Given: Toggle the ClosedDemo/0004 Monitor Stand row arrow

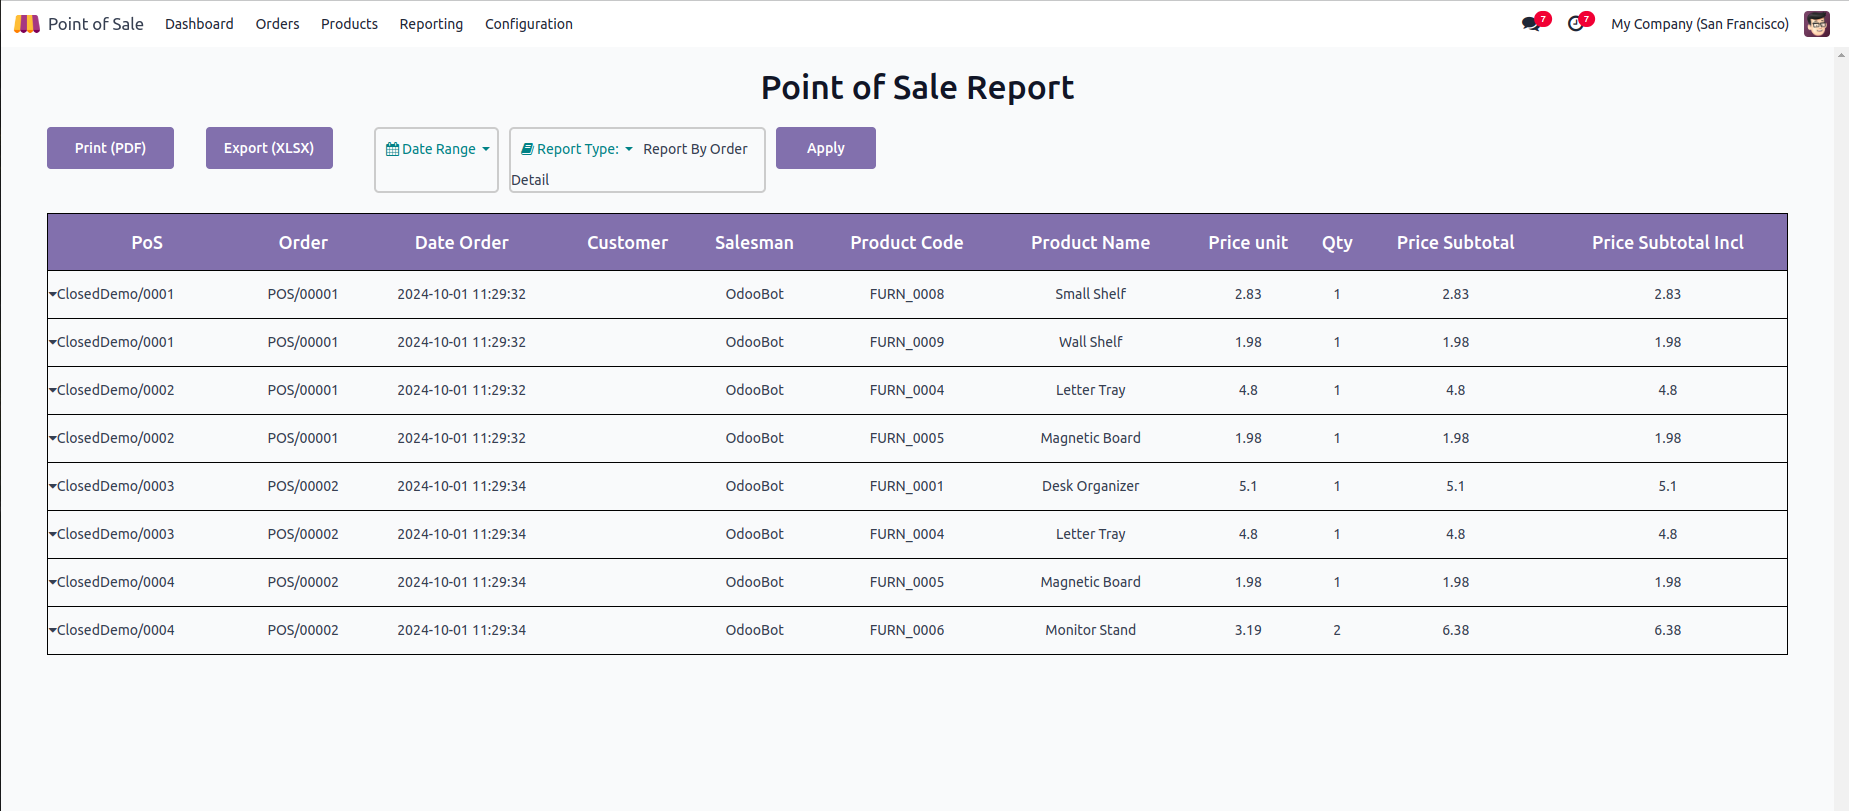Looking at the screenshot, I should tap(52, 630).
